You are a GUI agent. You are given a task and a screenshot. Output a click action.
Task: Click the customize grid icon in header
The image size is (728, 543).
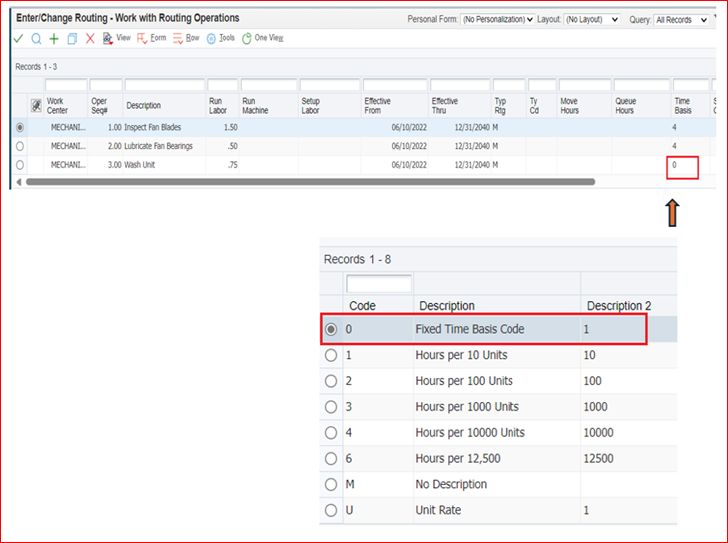(x=36, y=105)
